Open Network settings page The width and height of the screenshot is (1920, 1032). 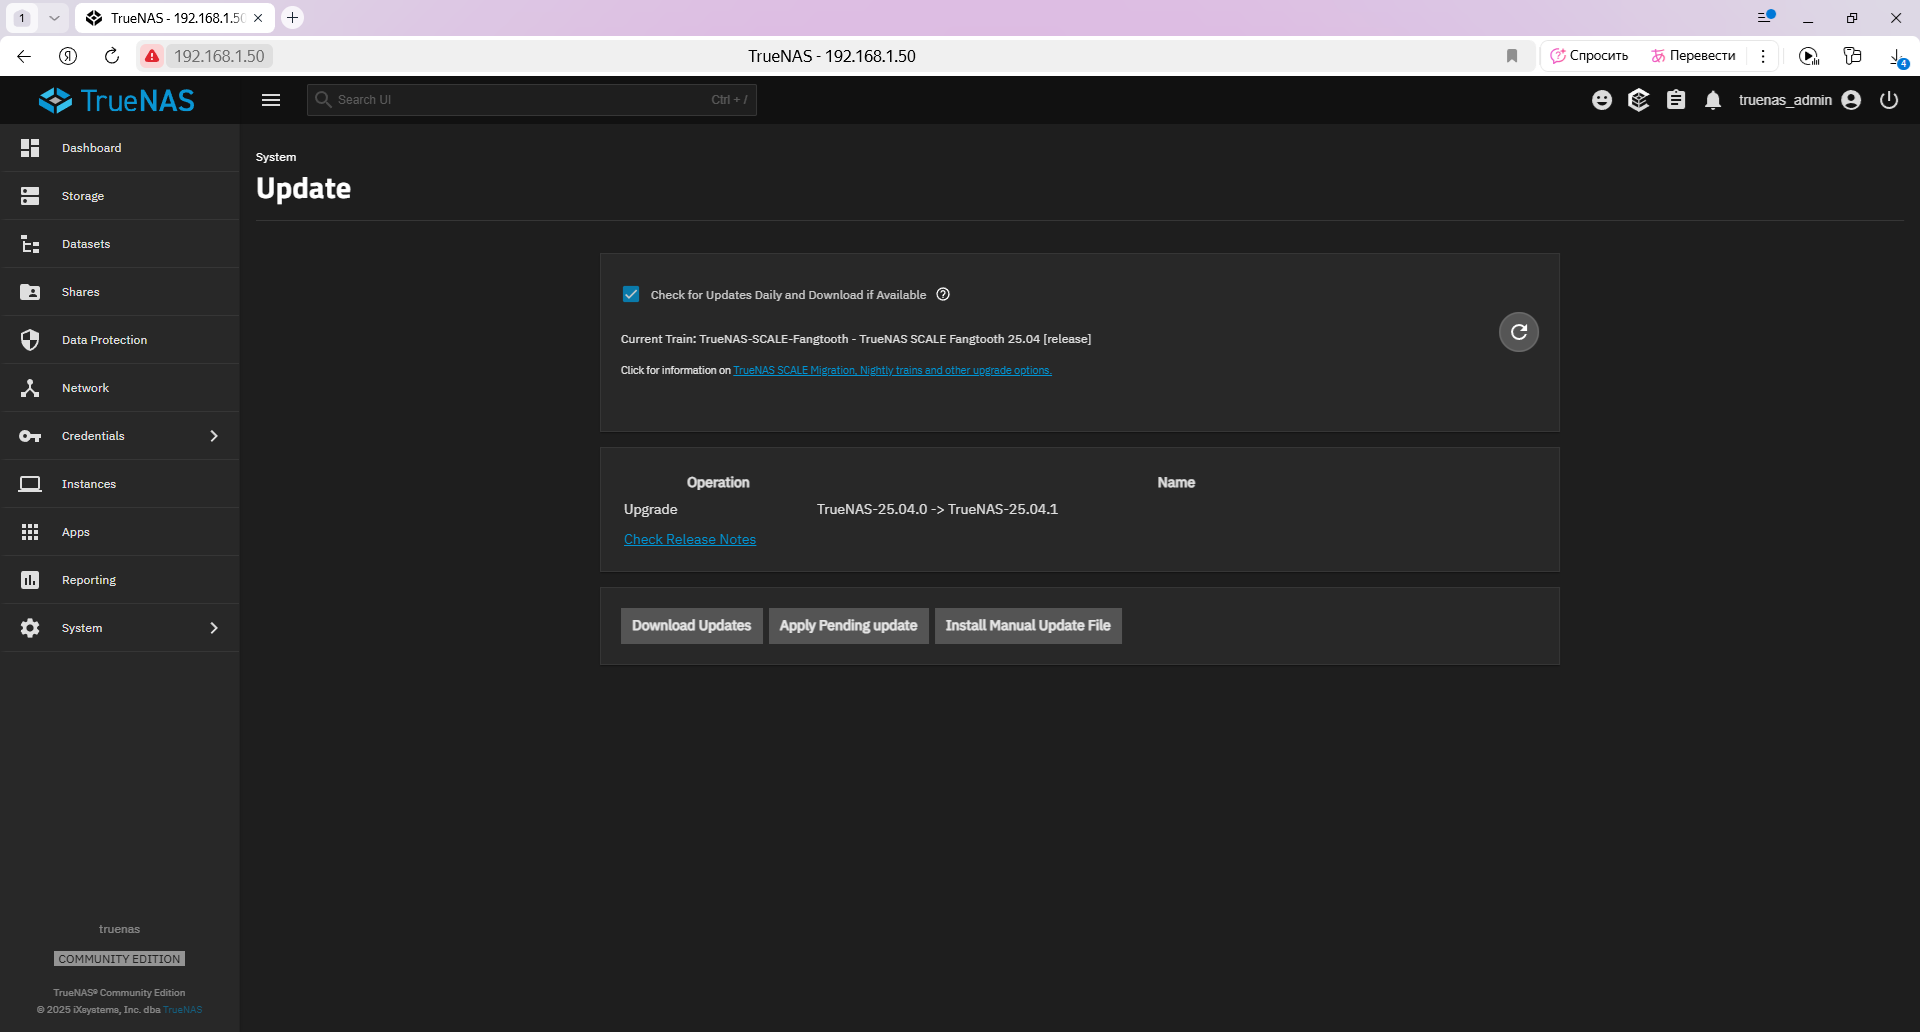click(120, 388)
